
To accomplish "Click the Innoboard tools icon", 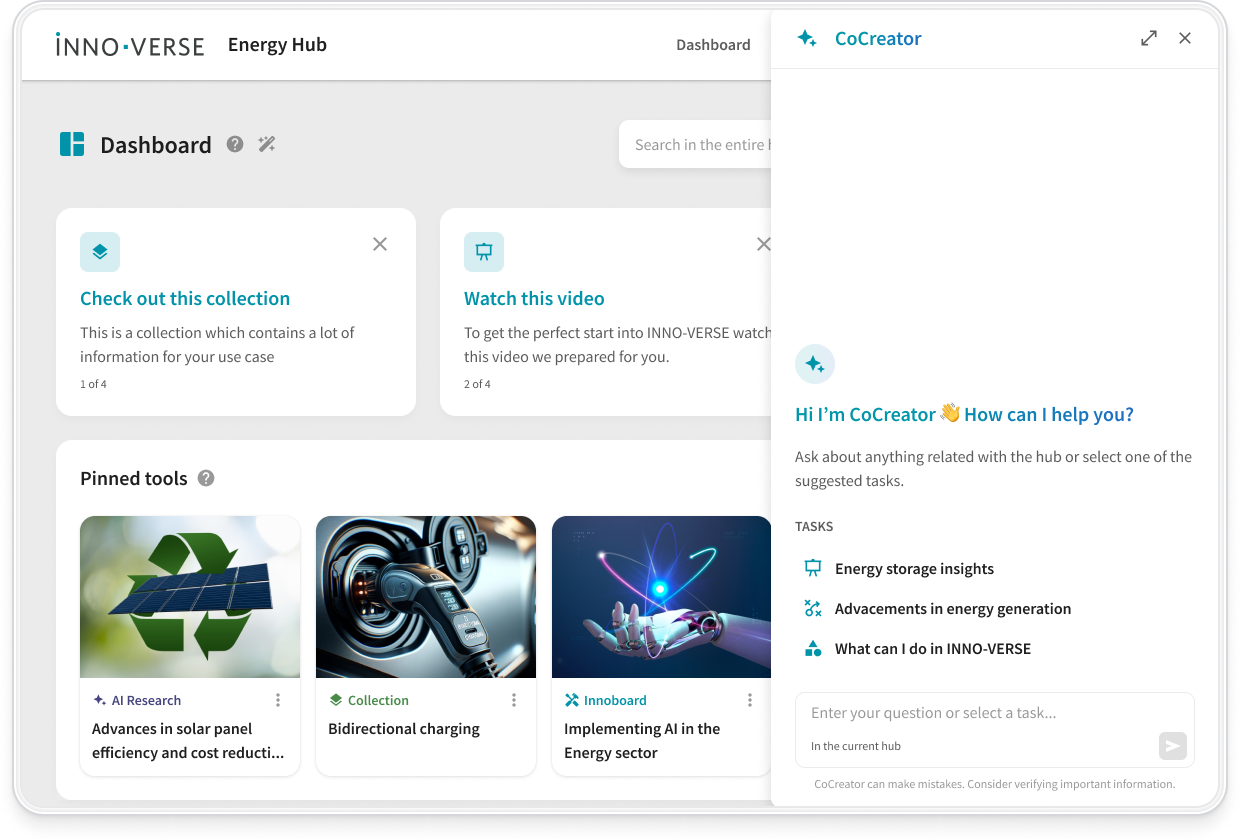I will pos(571,700).
